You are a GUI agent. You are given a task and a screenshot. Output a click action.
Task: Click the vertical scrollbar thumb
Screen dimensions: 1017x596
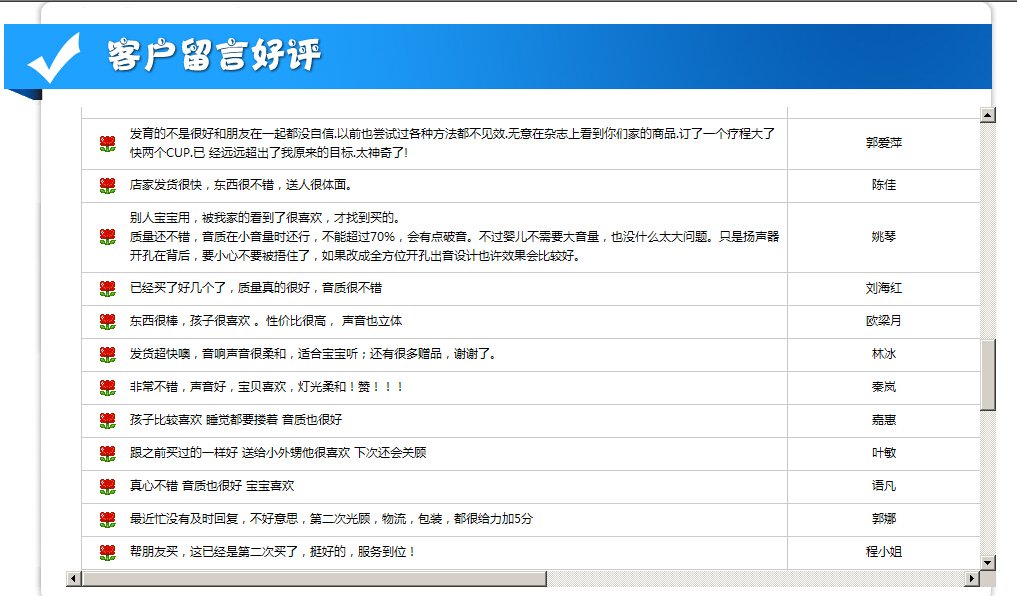[988, 375]
